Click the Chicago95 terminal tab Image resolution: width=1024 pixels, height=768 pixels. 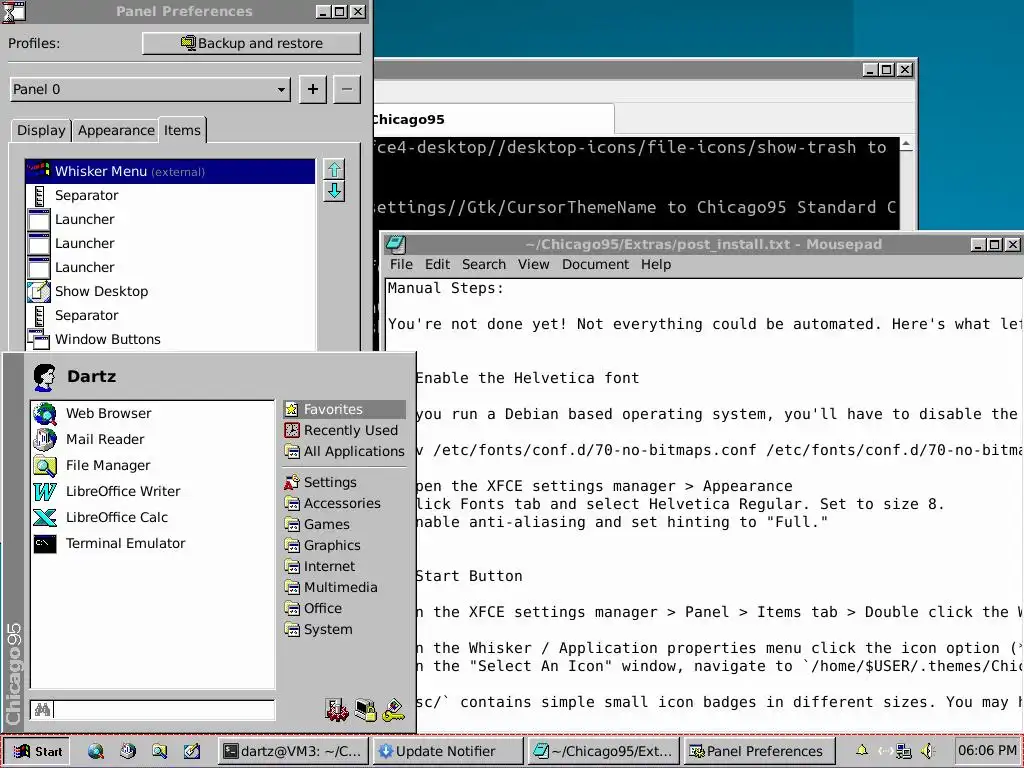pos(494,120)
